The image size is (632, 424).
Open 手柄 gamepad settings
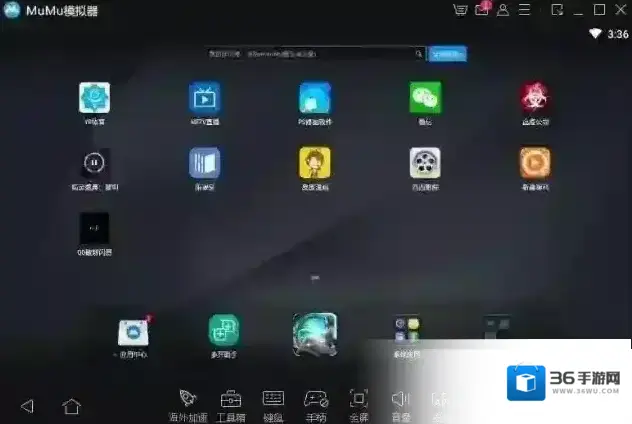pos(316,405)
